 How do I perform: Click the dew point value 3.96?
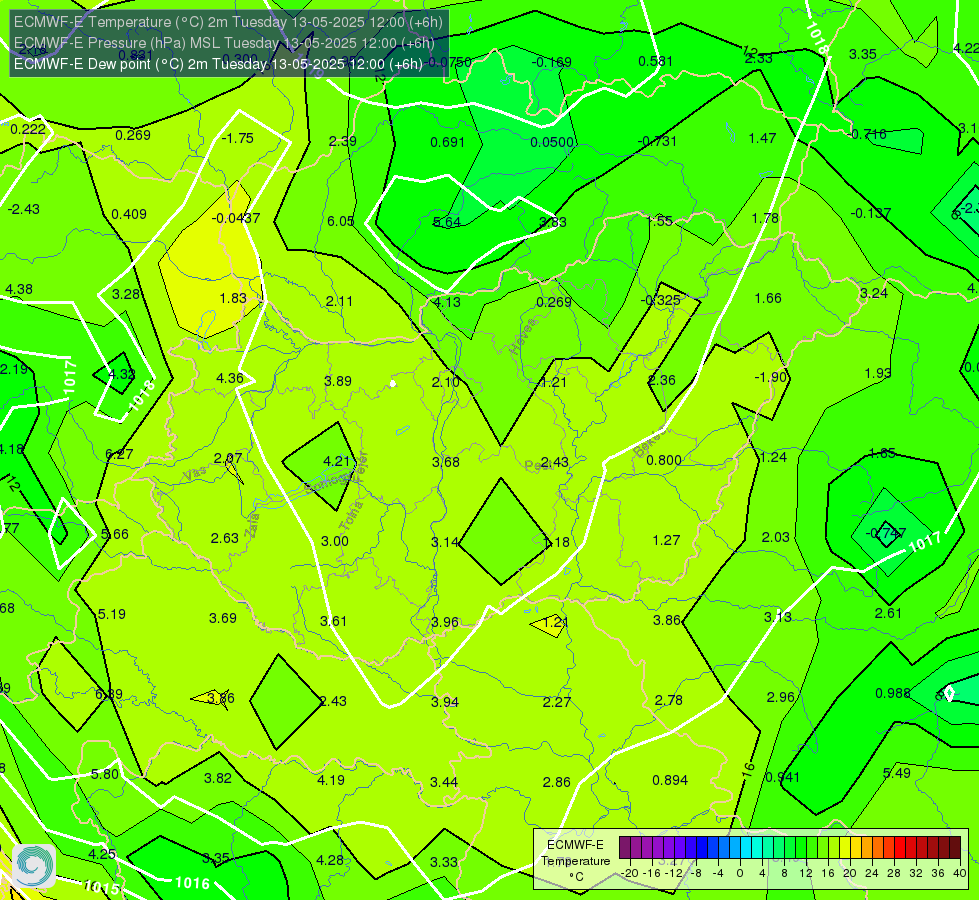pos(445,623)
